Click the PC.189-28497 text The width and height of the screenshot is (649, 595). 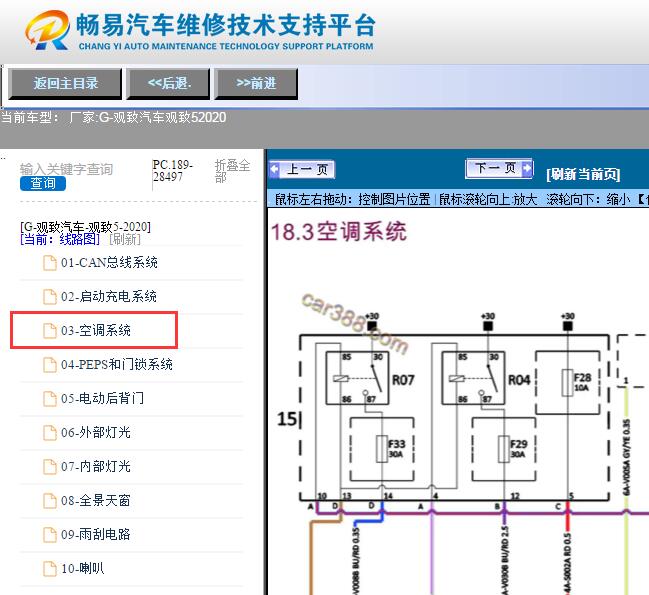pos(172,170)
